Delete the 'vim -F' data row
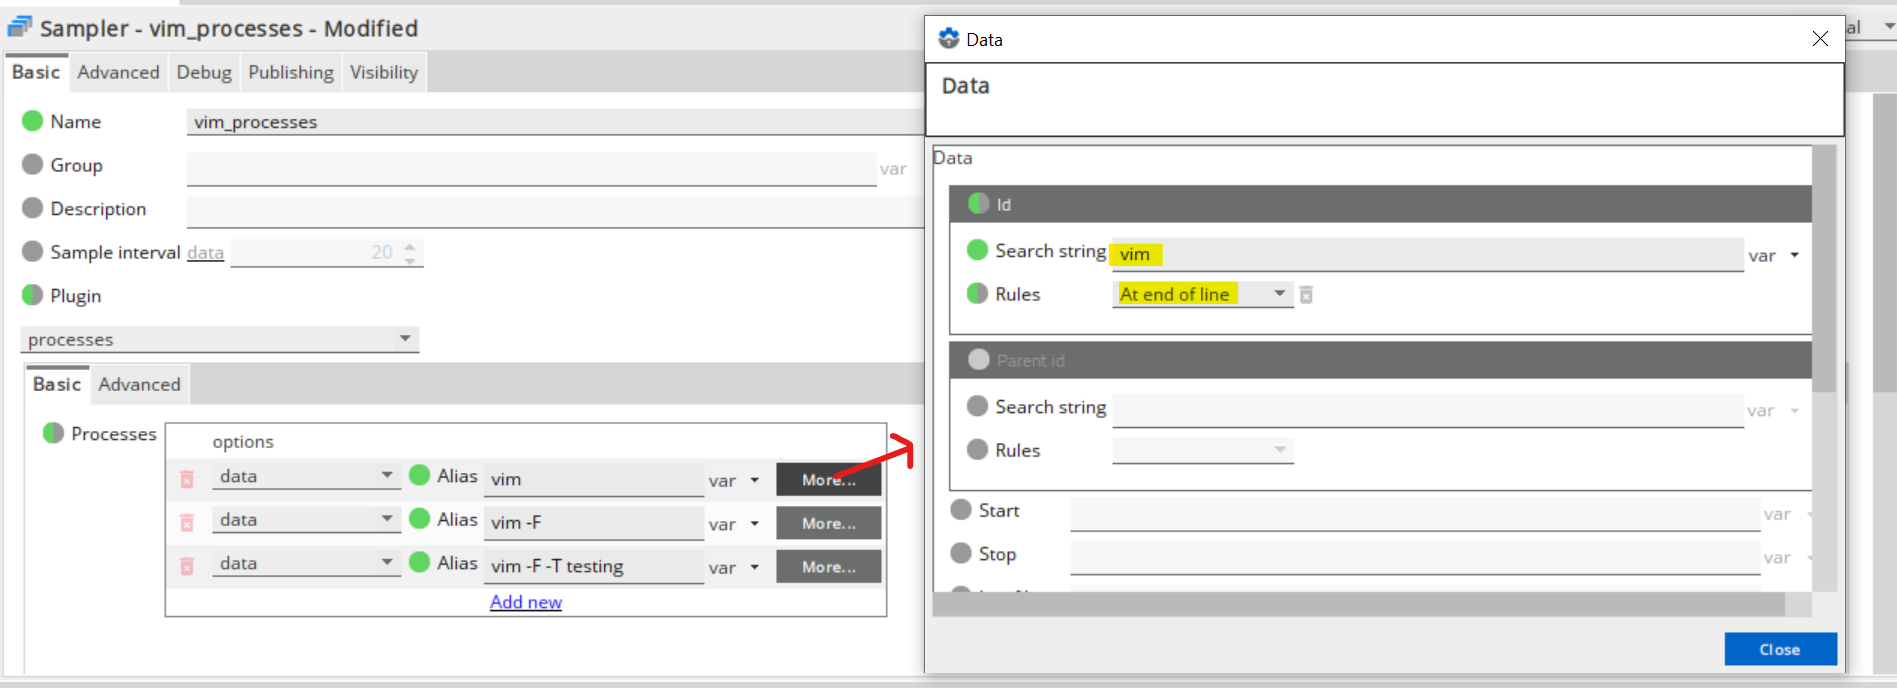 pyautogui.click(x=187, y=522)
